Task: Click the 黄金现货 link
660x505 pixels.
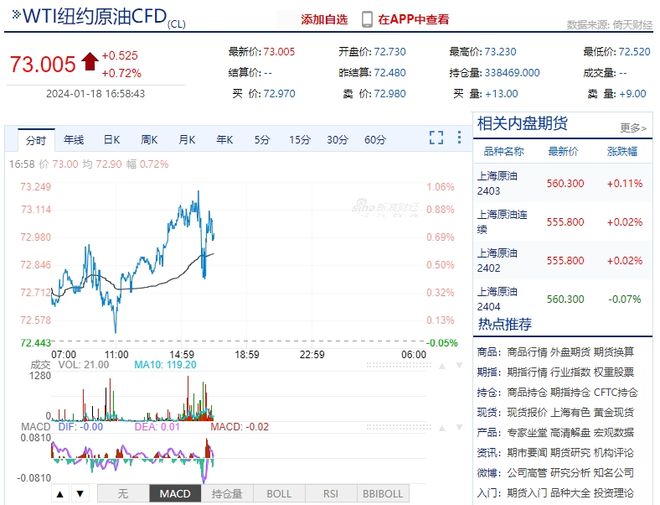Action: pos(614,412)
